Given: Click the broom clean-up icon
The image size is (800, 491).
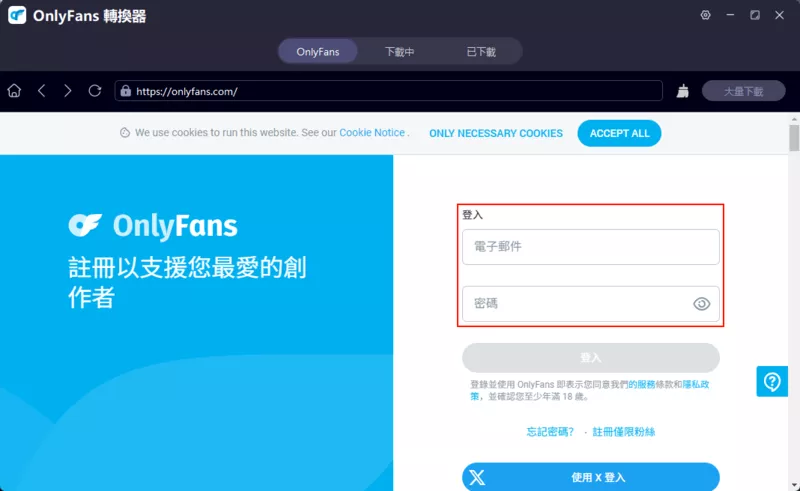Looking at the screenshot, I should pyautogui.click(x=683, y=91).
